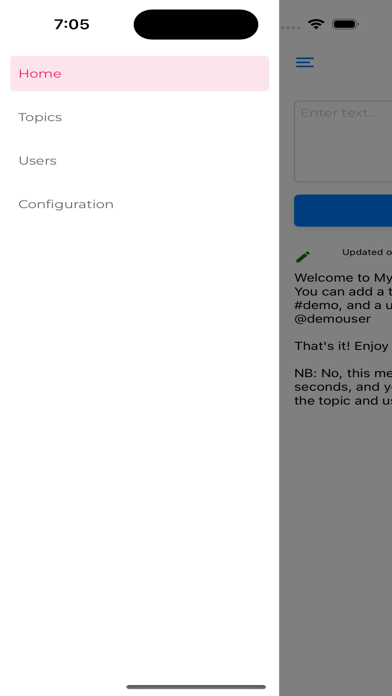Tap the hamburger menu icon

coord(305,62)
